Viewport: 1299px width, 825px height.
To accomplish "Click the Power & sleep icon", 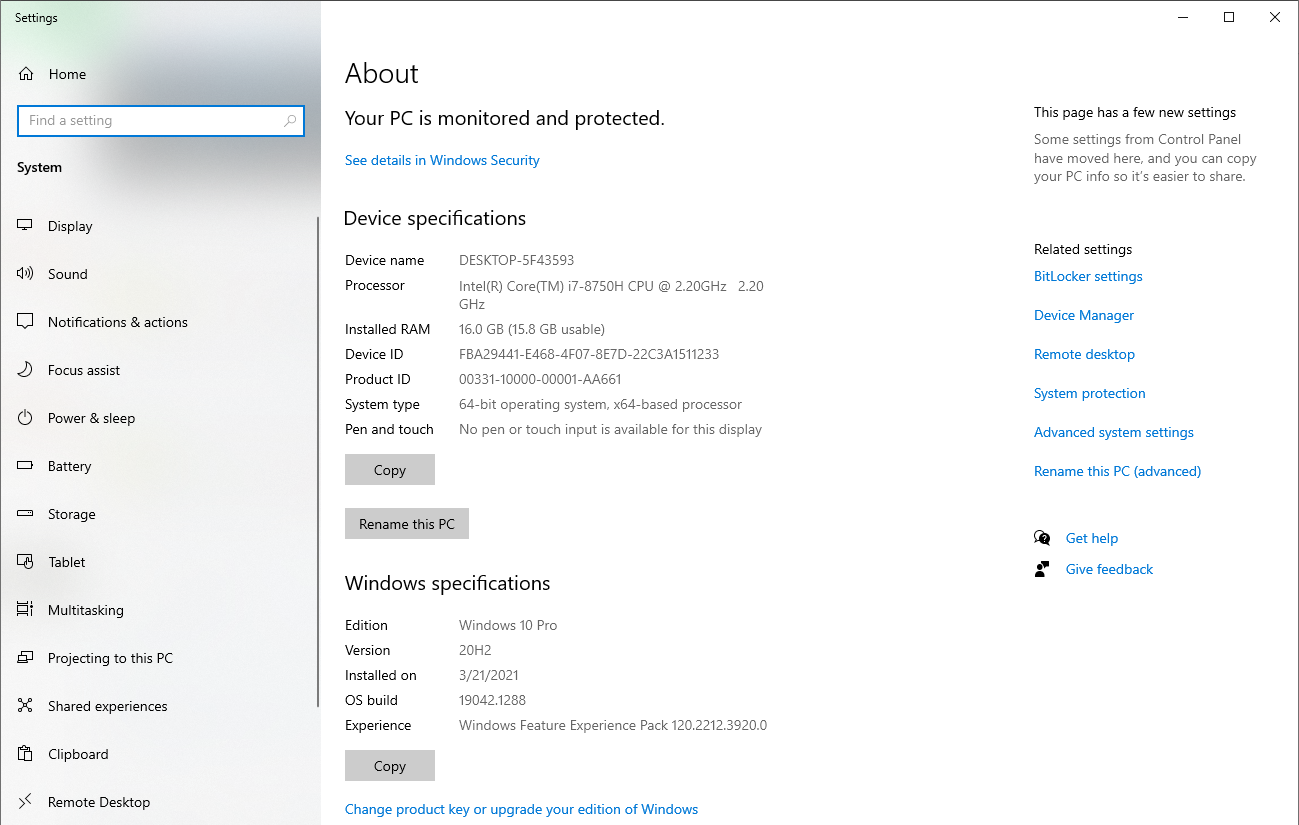I will tap(26, 418).
